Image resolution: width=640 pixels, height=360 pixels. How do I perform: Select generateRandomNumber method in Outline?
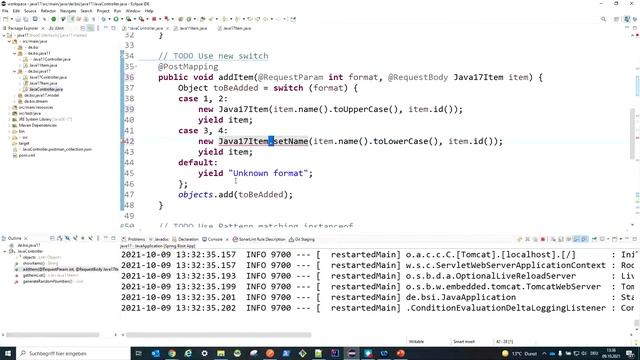tap(49, 281)
